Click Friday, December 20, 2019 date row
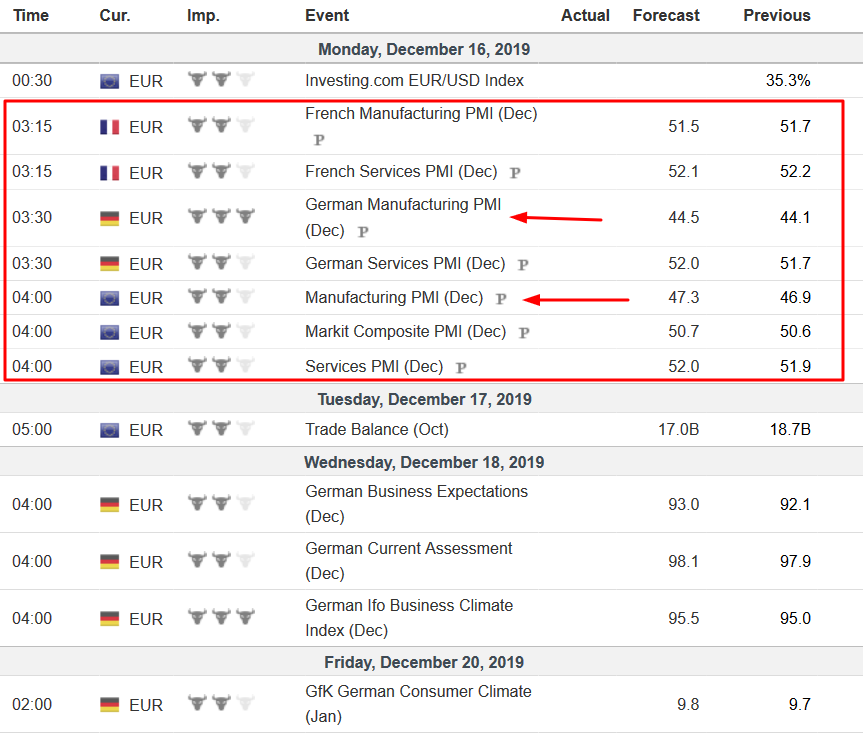The height and width of the screenshot is (735, 863). 432,662
